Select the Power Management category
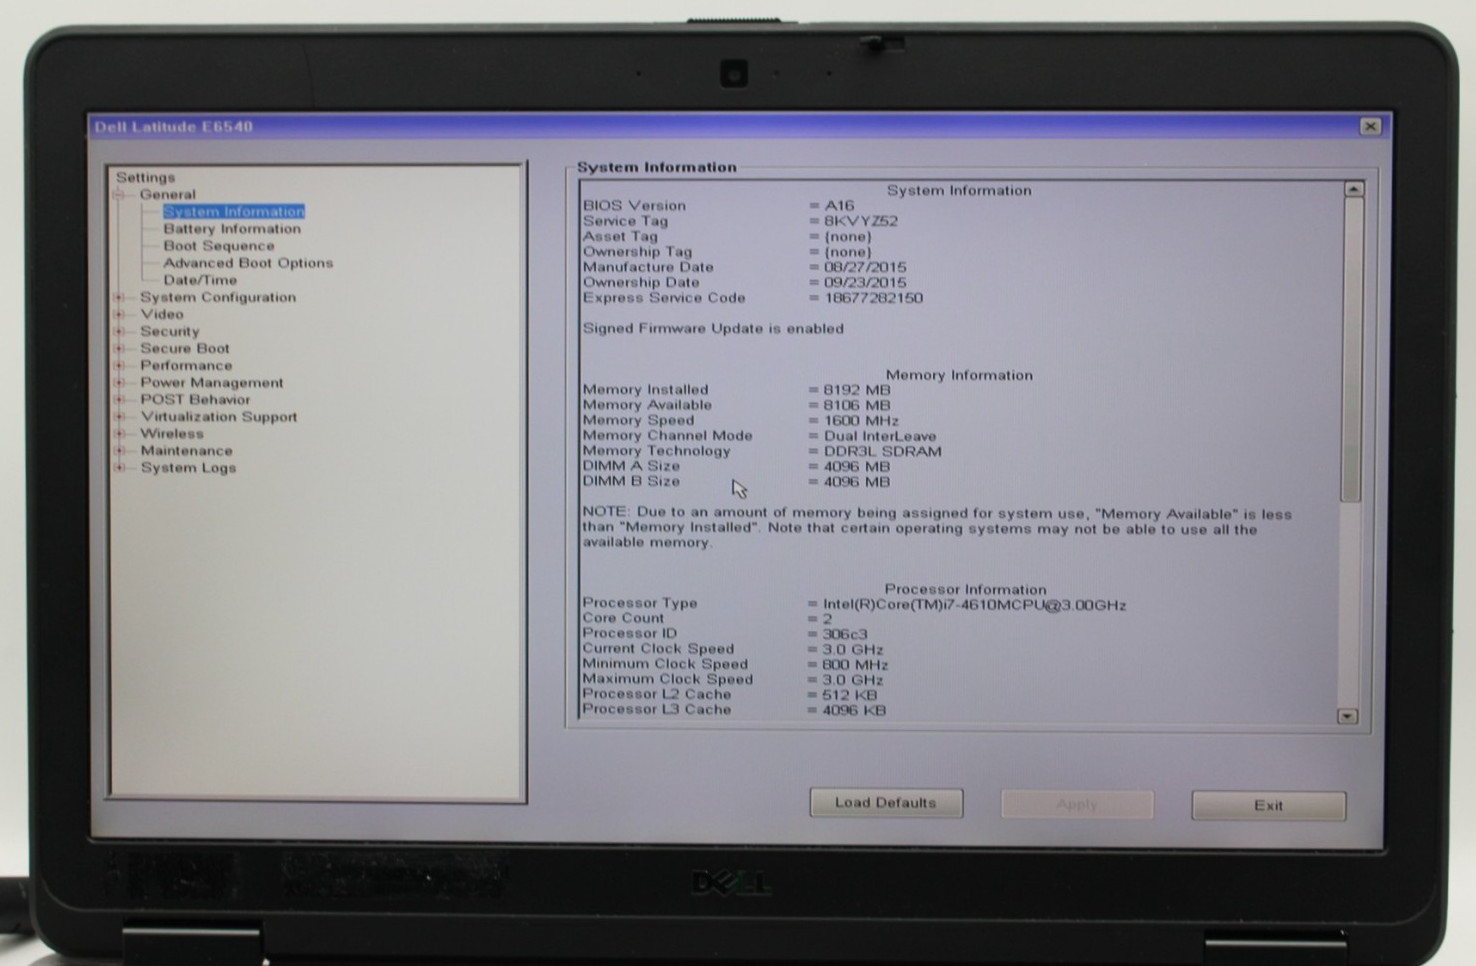Screen dimensions: 1476x966 coord(212,382)
